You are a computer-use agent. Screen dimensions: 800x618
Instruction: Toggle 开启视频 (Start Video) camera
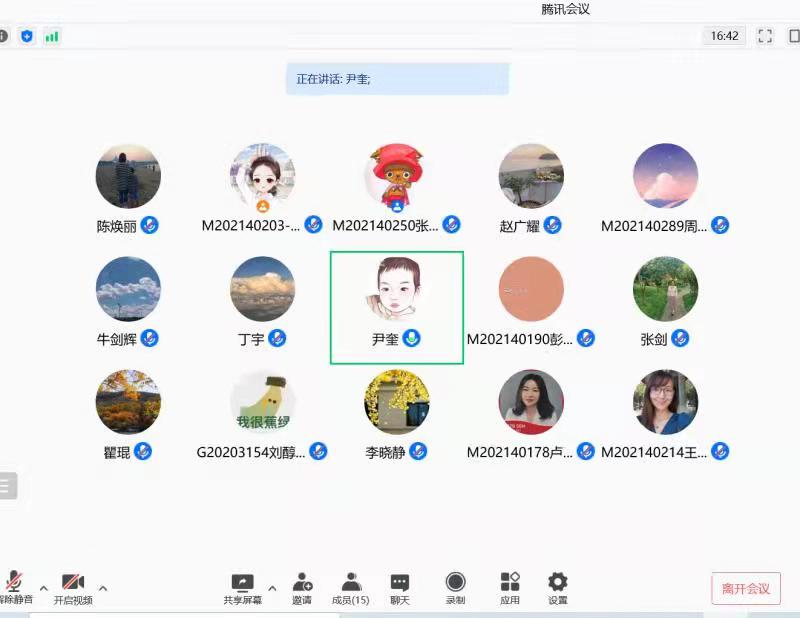[73, 583]
